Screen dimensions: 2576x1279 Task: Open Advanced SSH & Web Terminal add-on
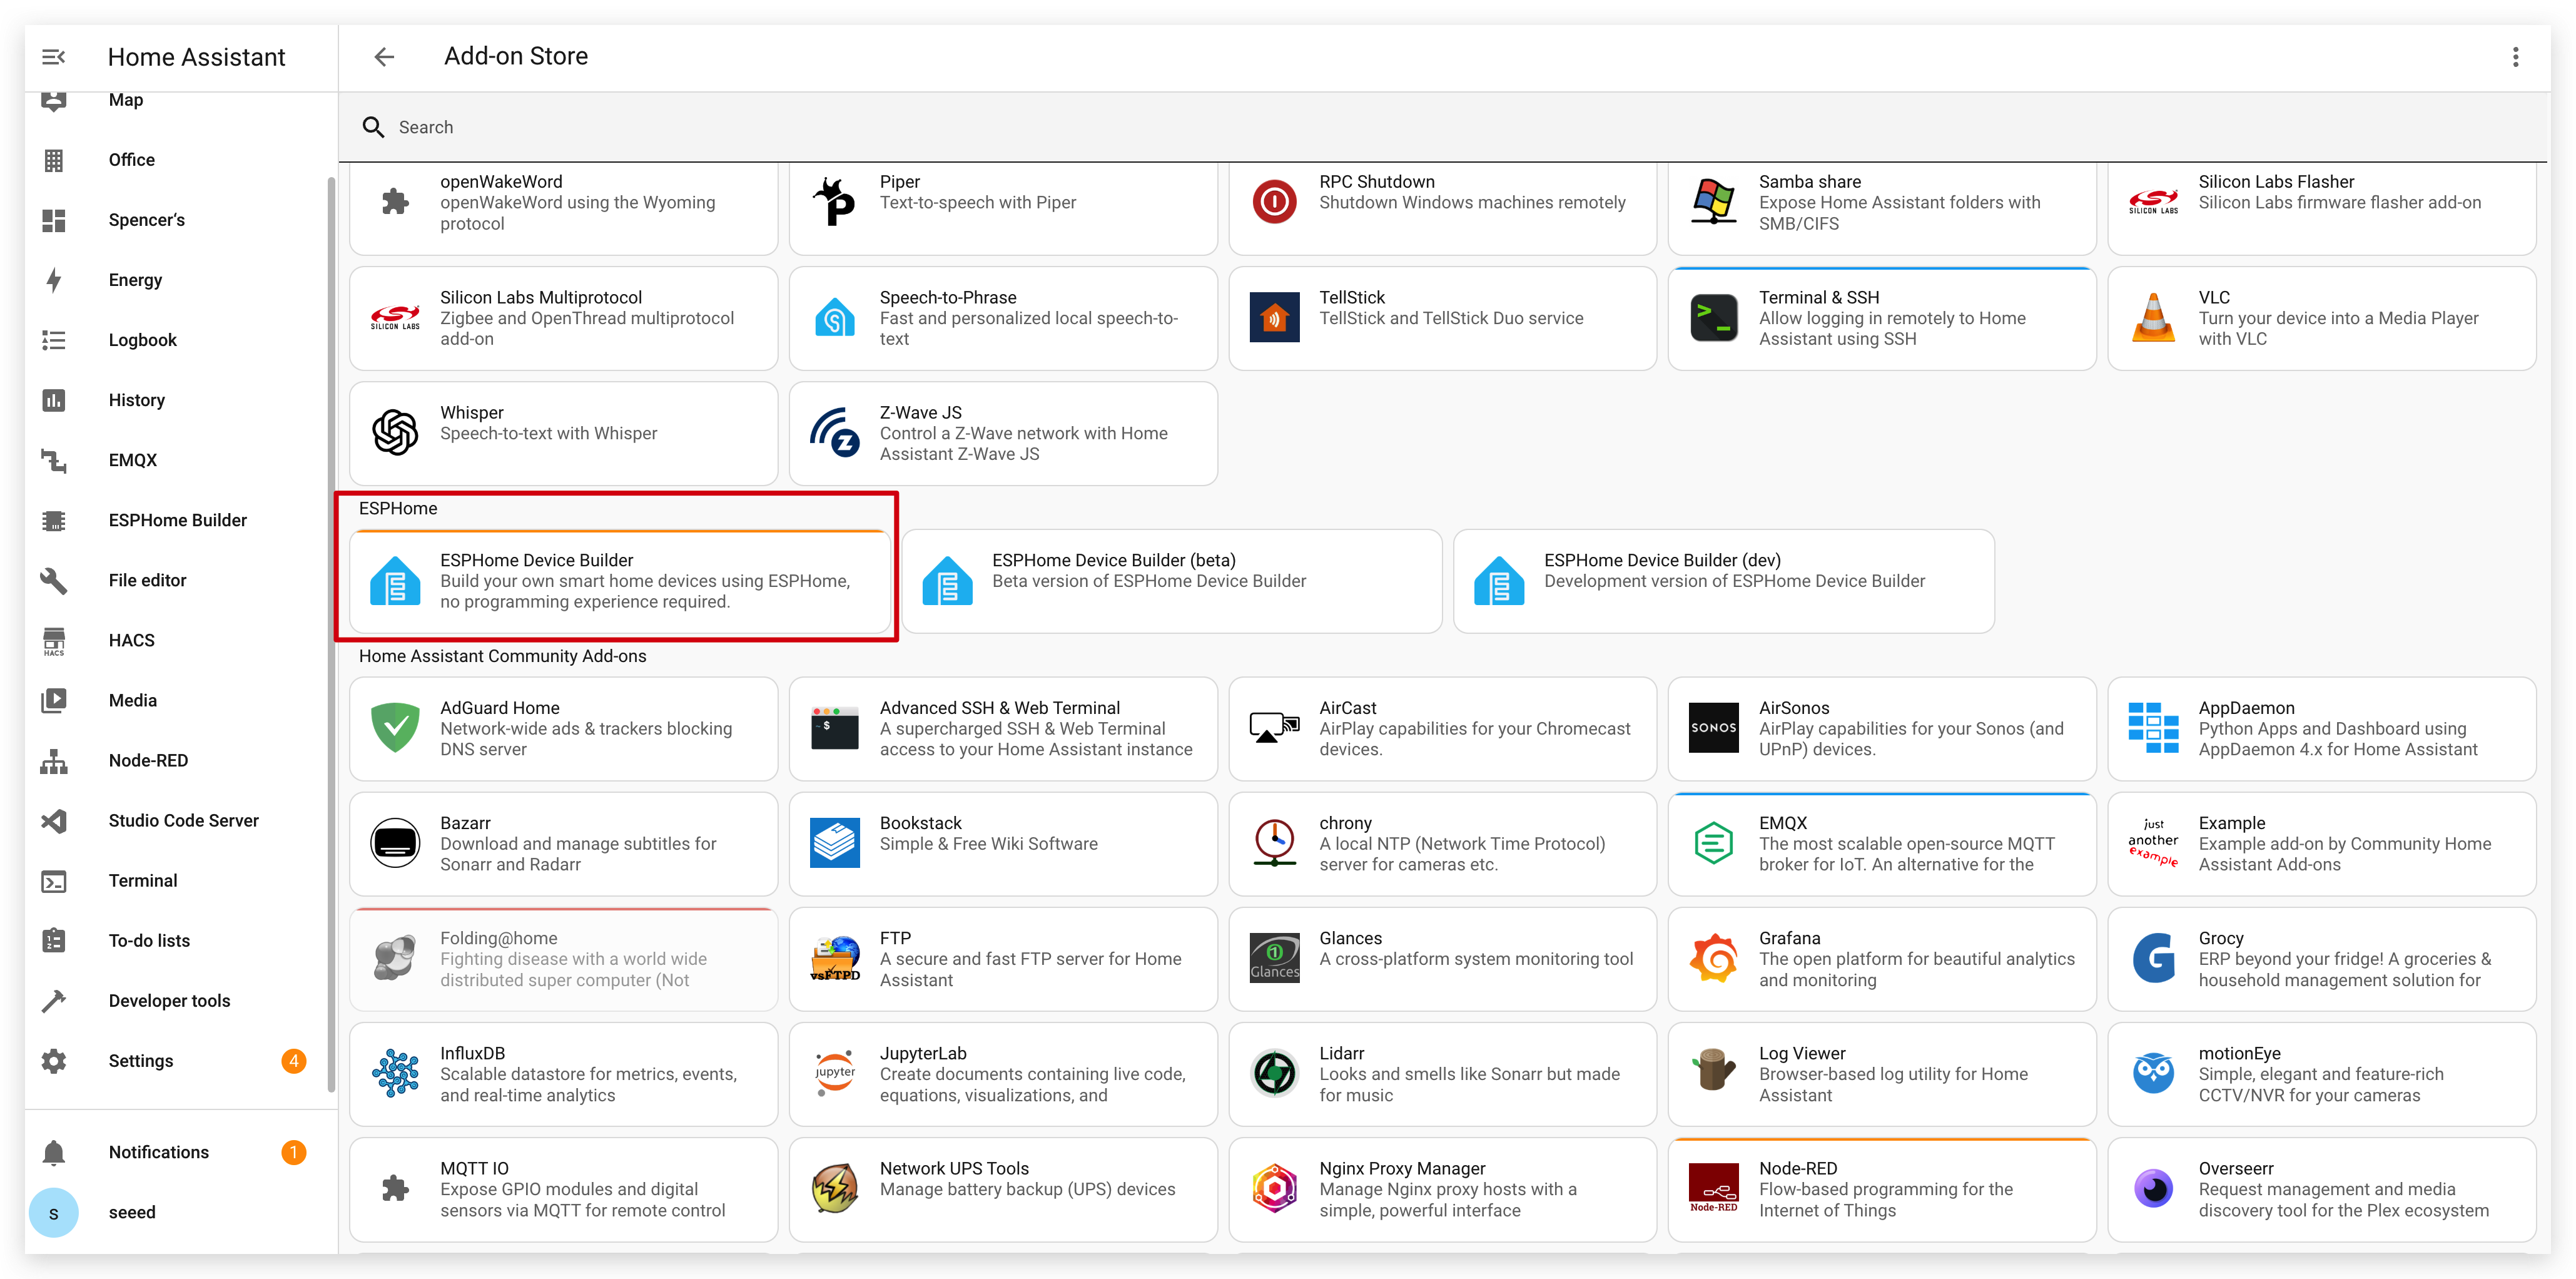(1003, 728)
